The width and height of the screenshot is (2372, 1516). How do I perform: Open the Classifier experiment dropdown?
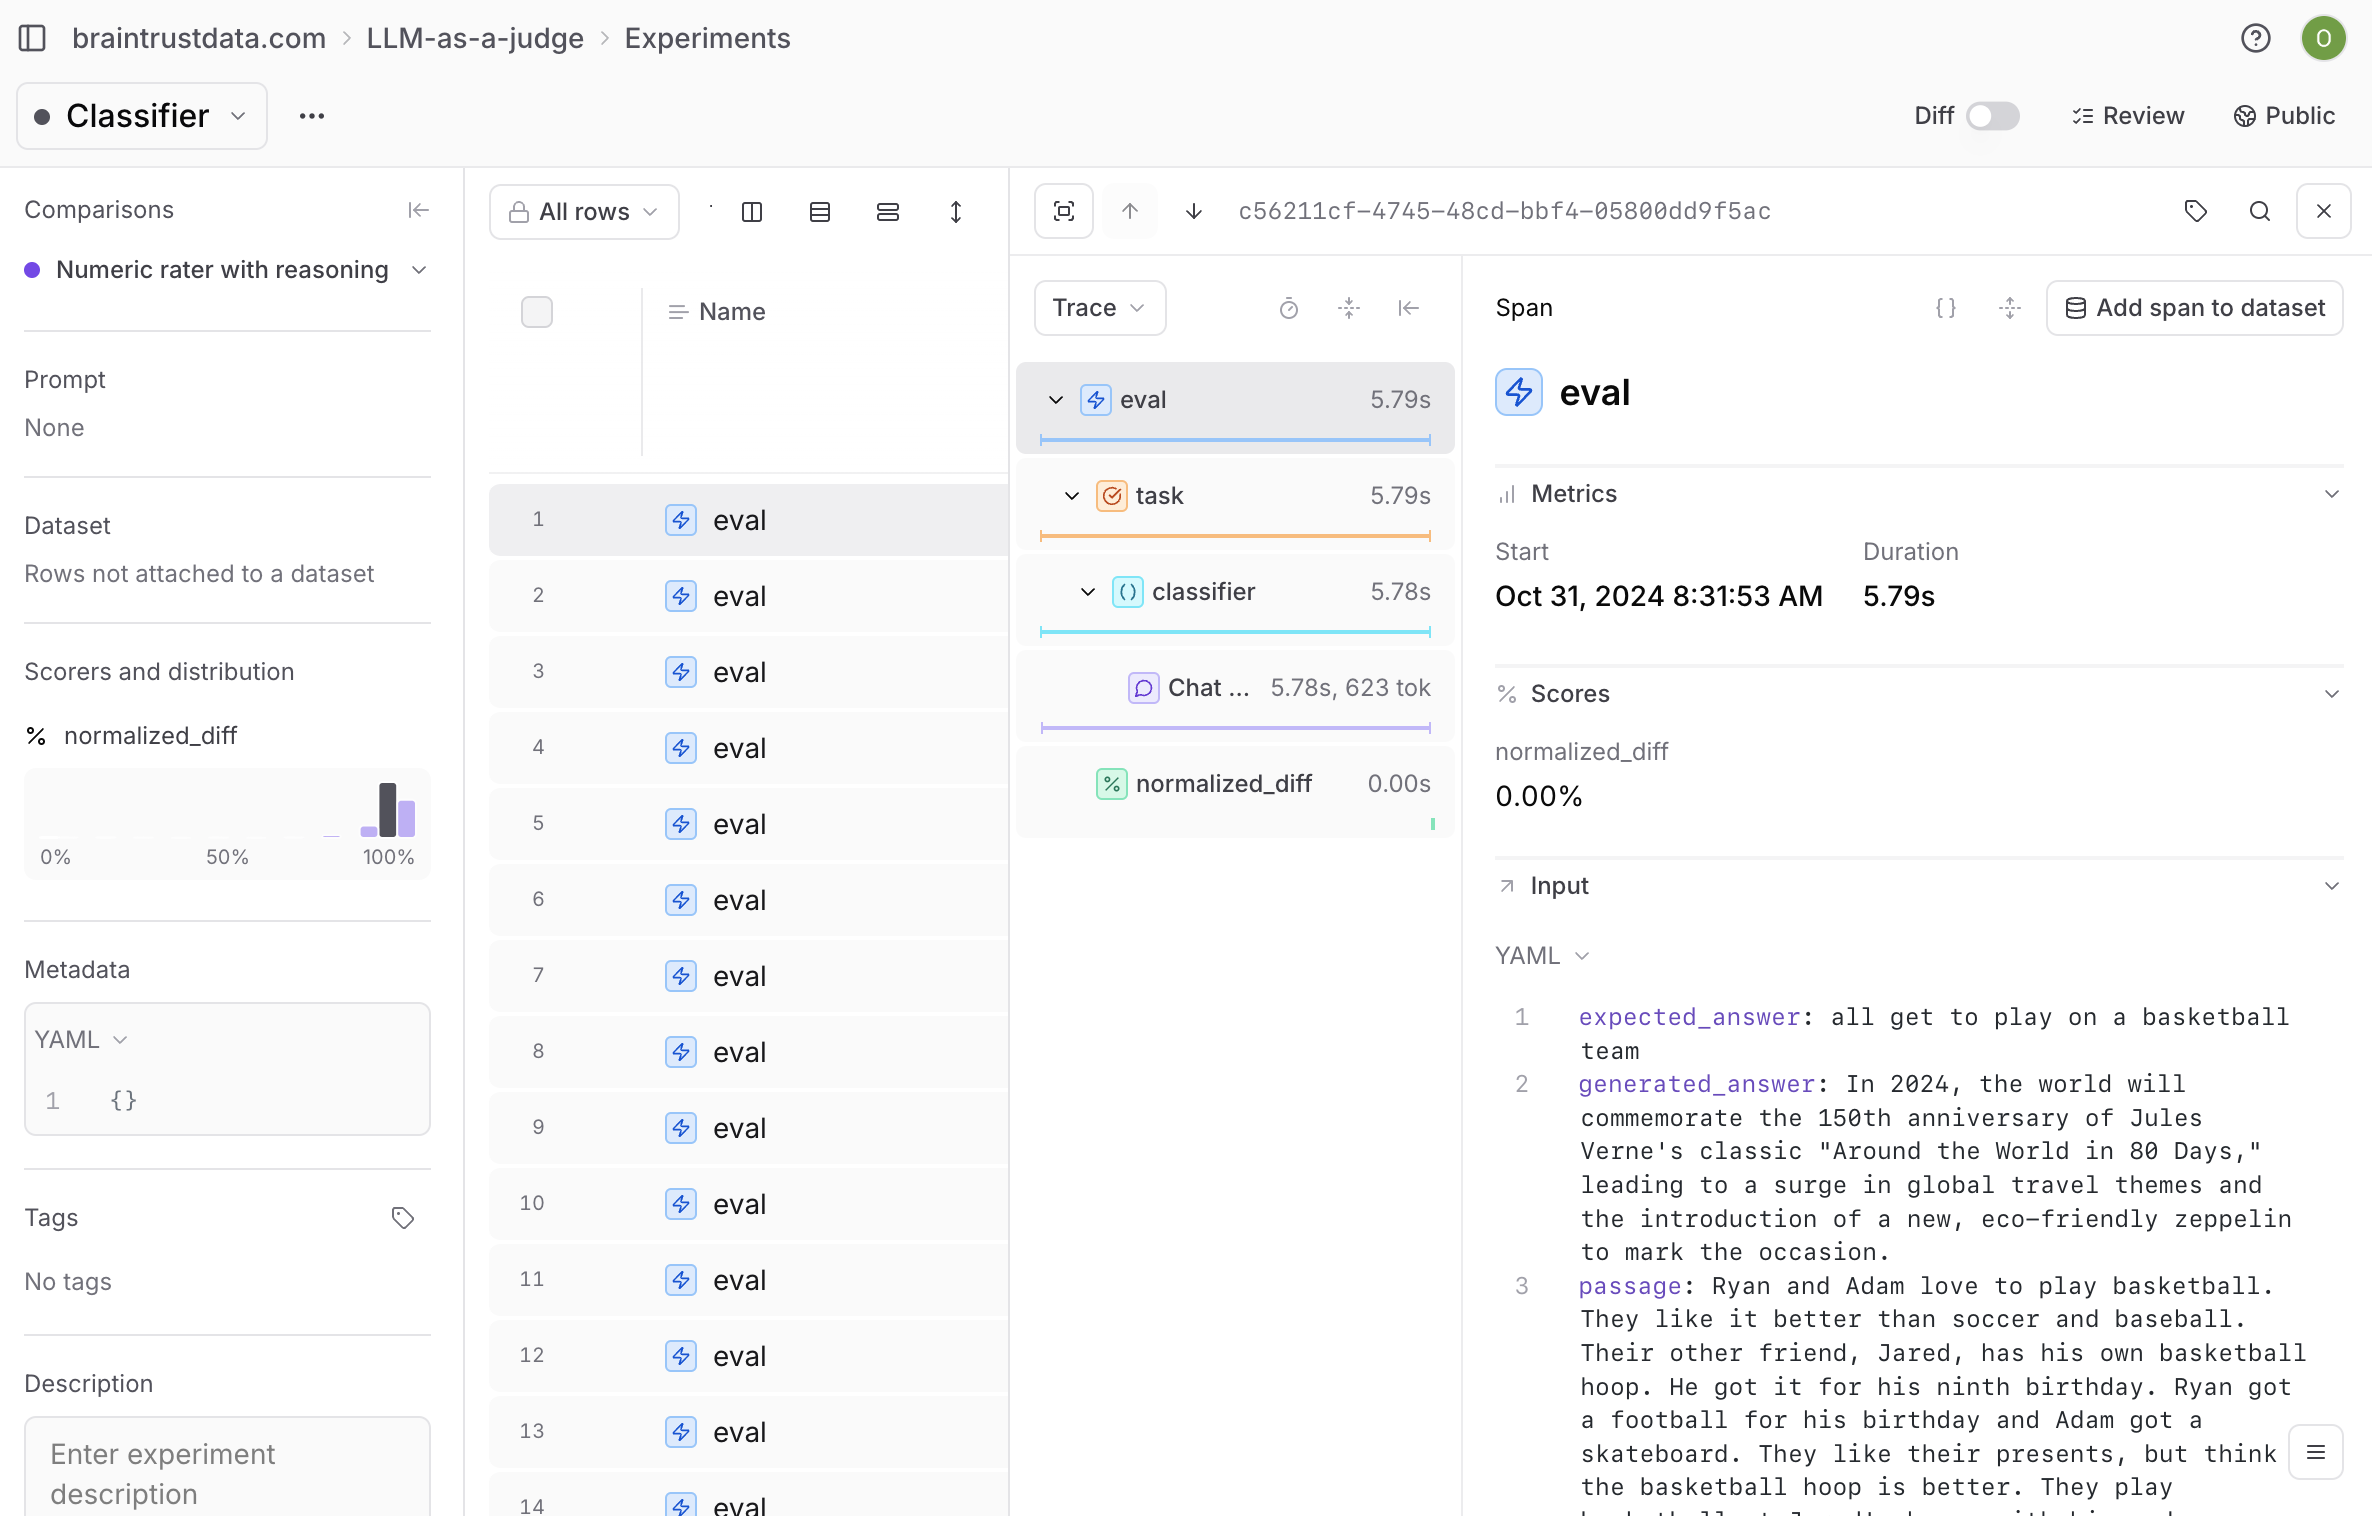coord(142,116)
